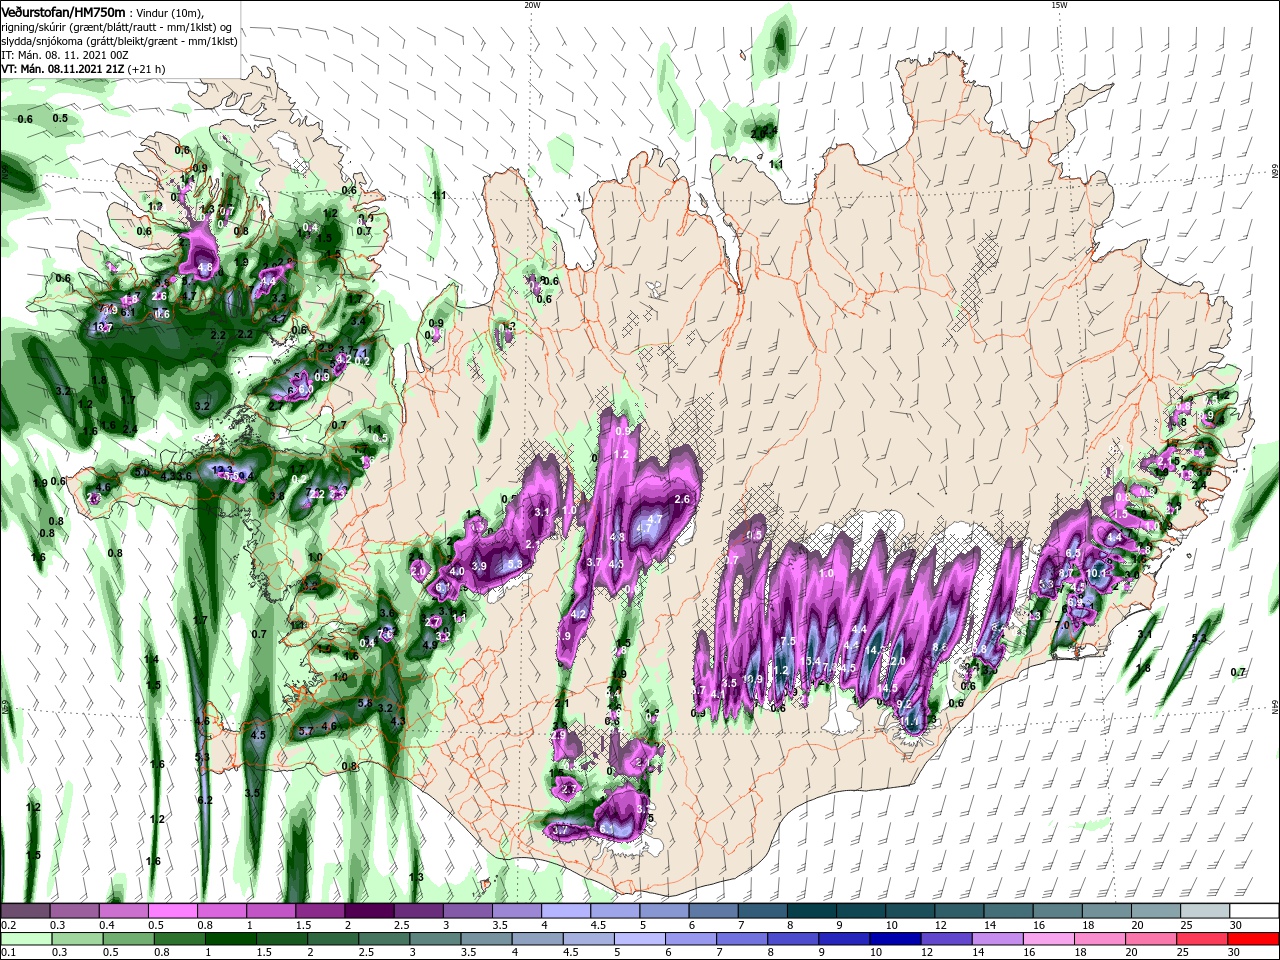
Task: Pick the grey snow swatch labeled 20
Action: [x=1156, y=910]
